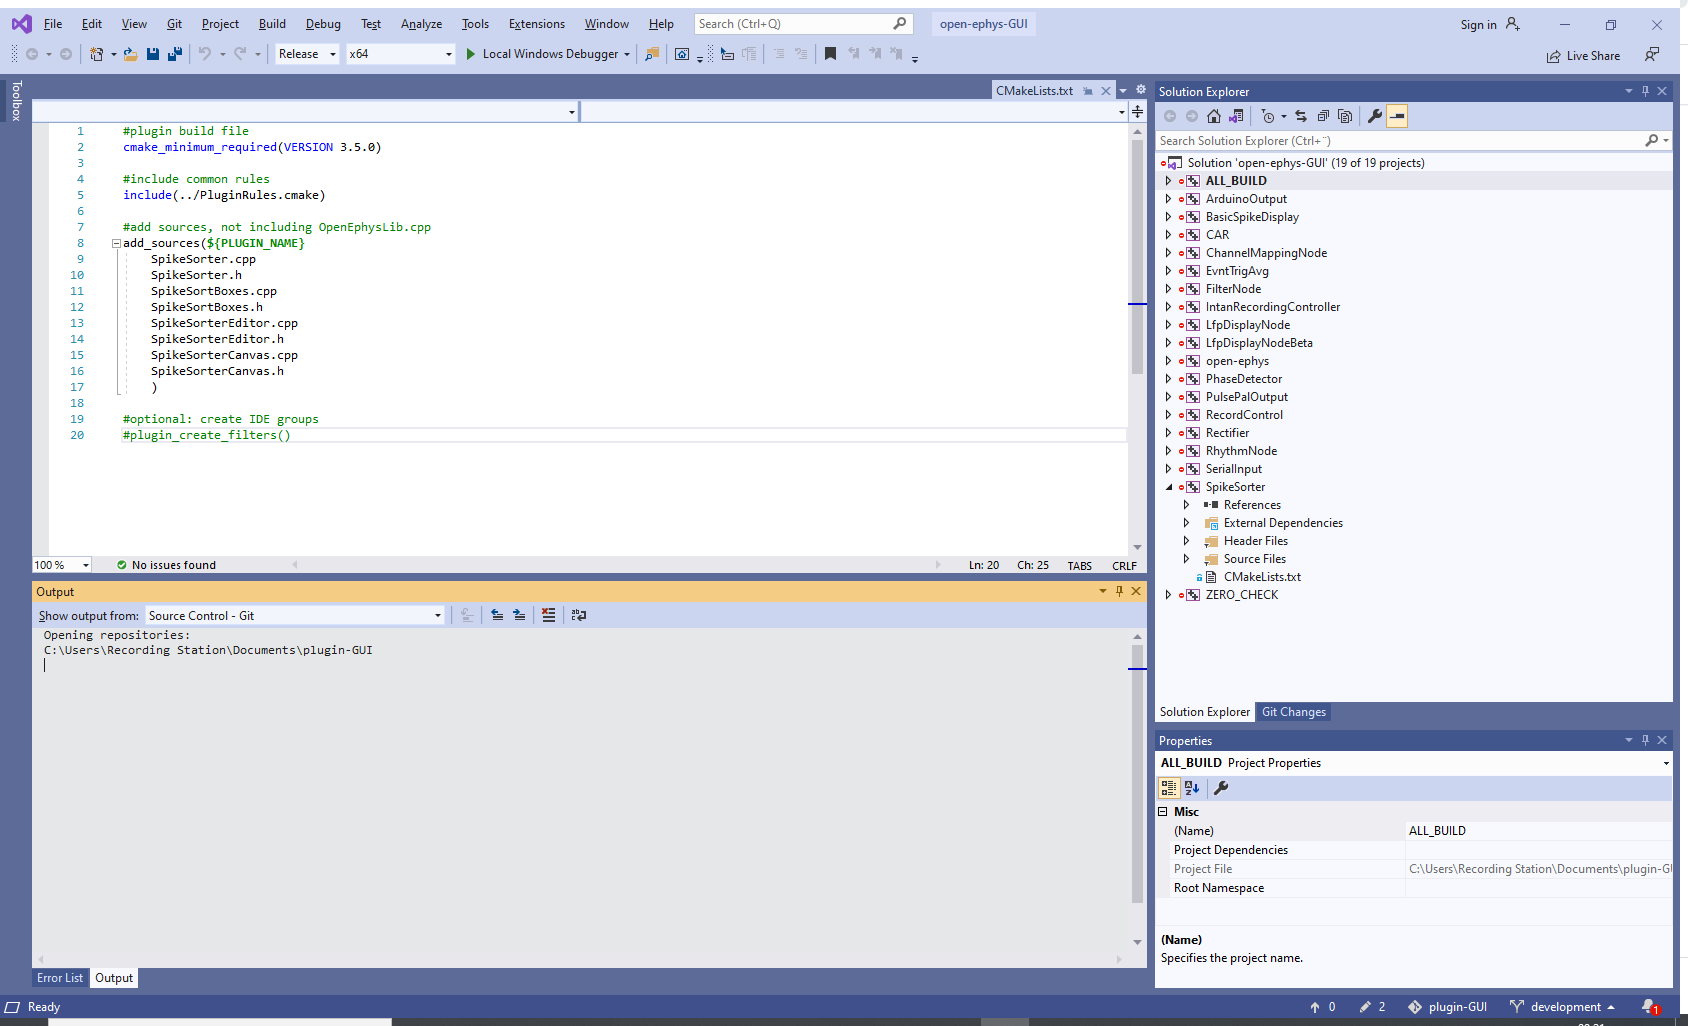Open the notifications bell in the status bar

coord(1649,1007)
